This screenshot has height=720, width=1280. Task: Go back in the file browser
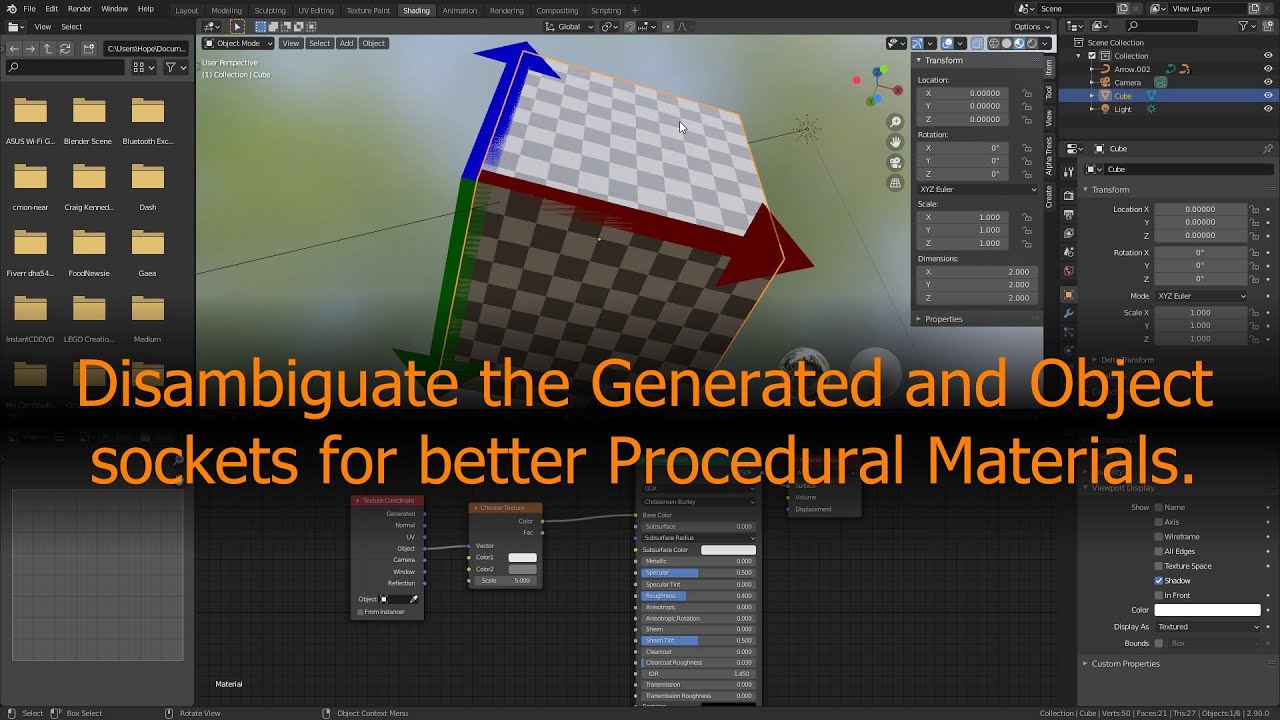pos(14,48)
